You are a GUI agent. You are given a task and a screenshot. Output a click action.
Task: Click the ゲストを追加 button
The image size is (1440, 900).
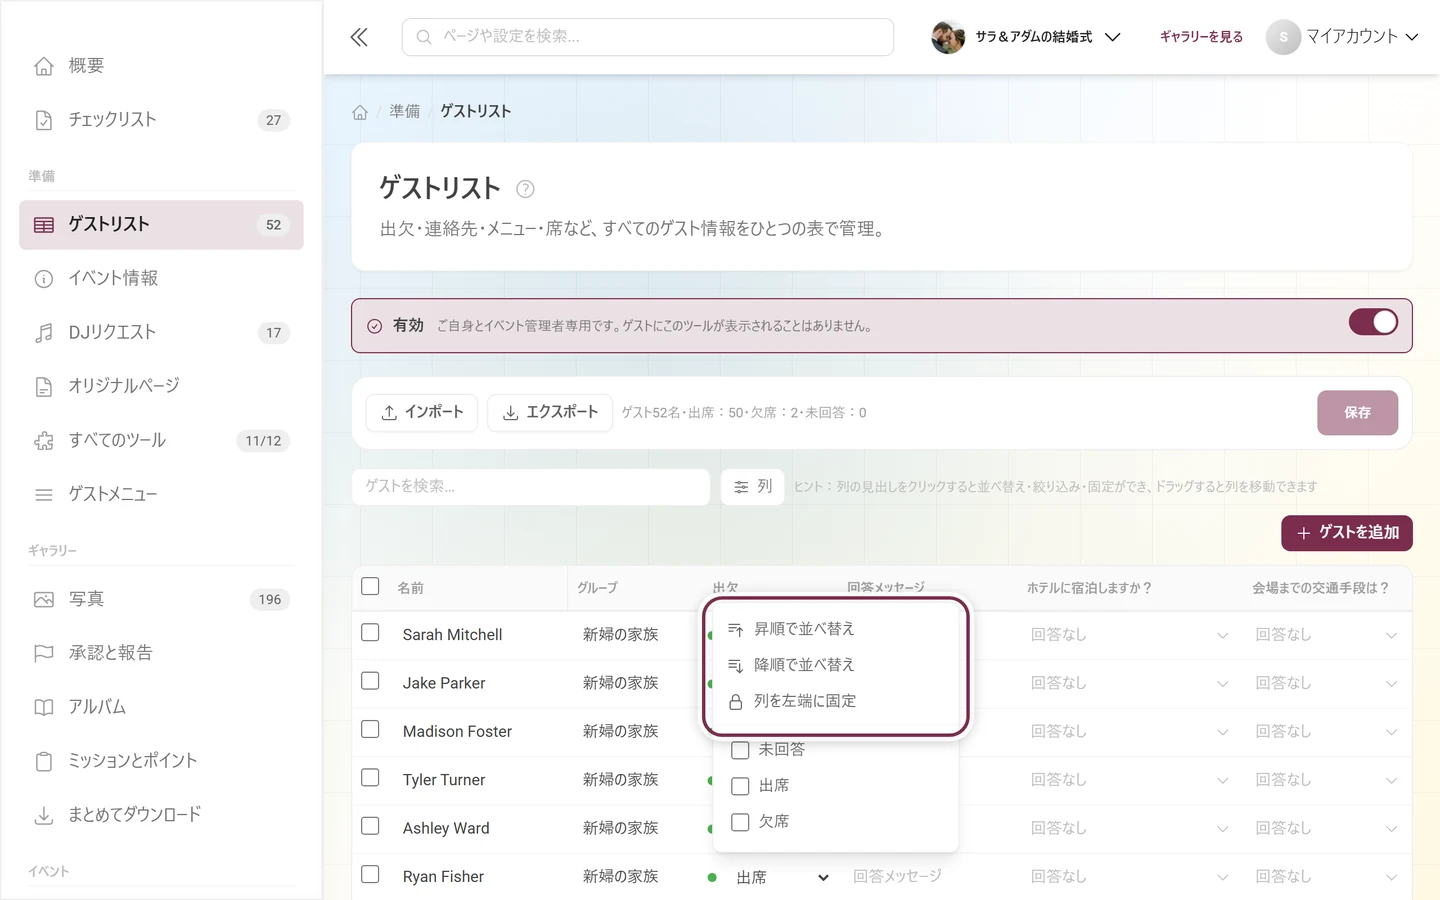tap(1347, 533)
